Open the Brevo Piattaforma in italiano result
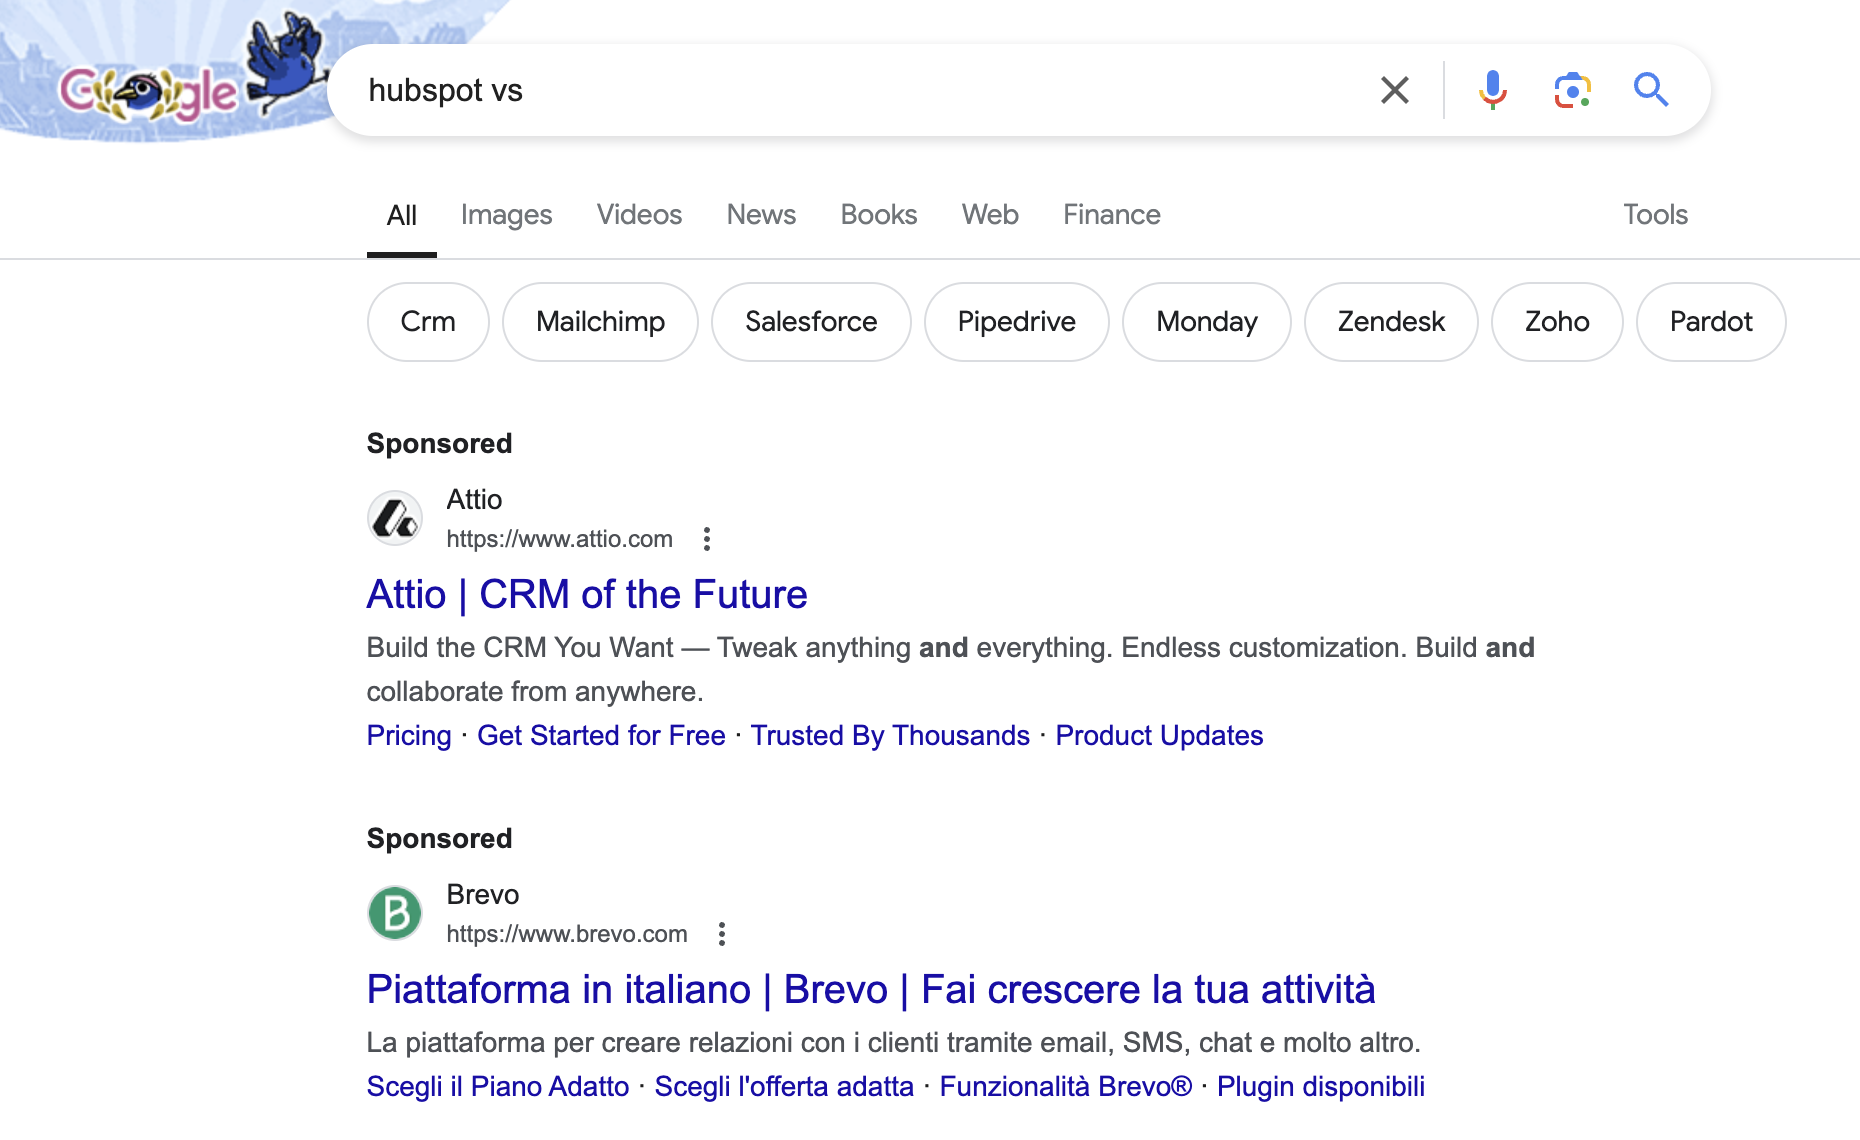 pos(871,989)
